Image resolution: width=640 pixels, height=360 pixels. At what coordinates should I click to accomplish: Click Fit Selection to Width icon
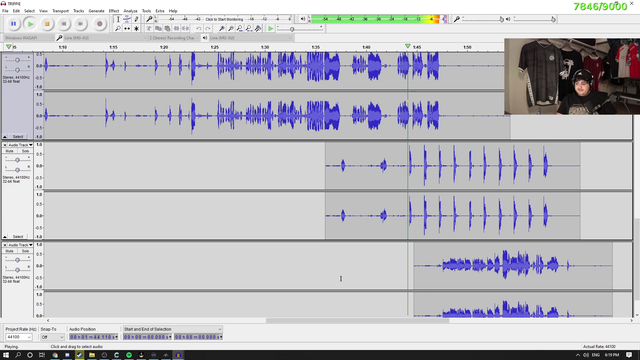[240, 29]
